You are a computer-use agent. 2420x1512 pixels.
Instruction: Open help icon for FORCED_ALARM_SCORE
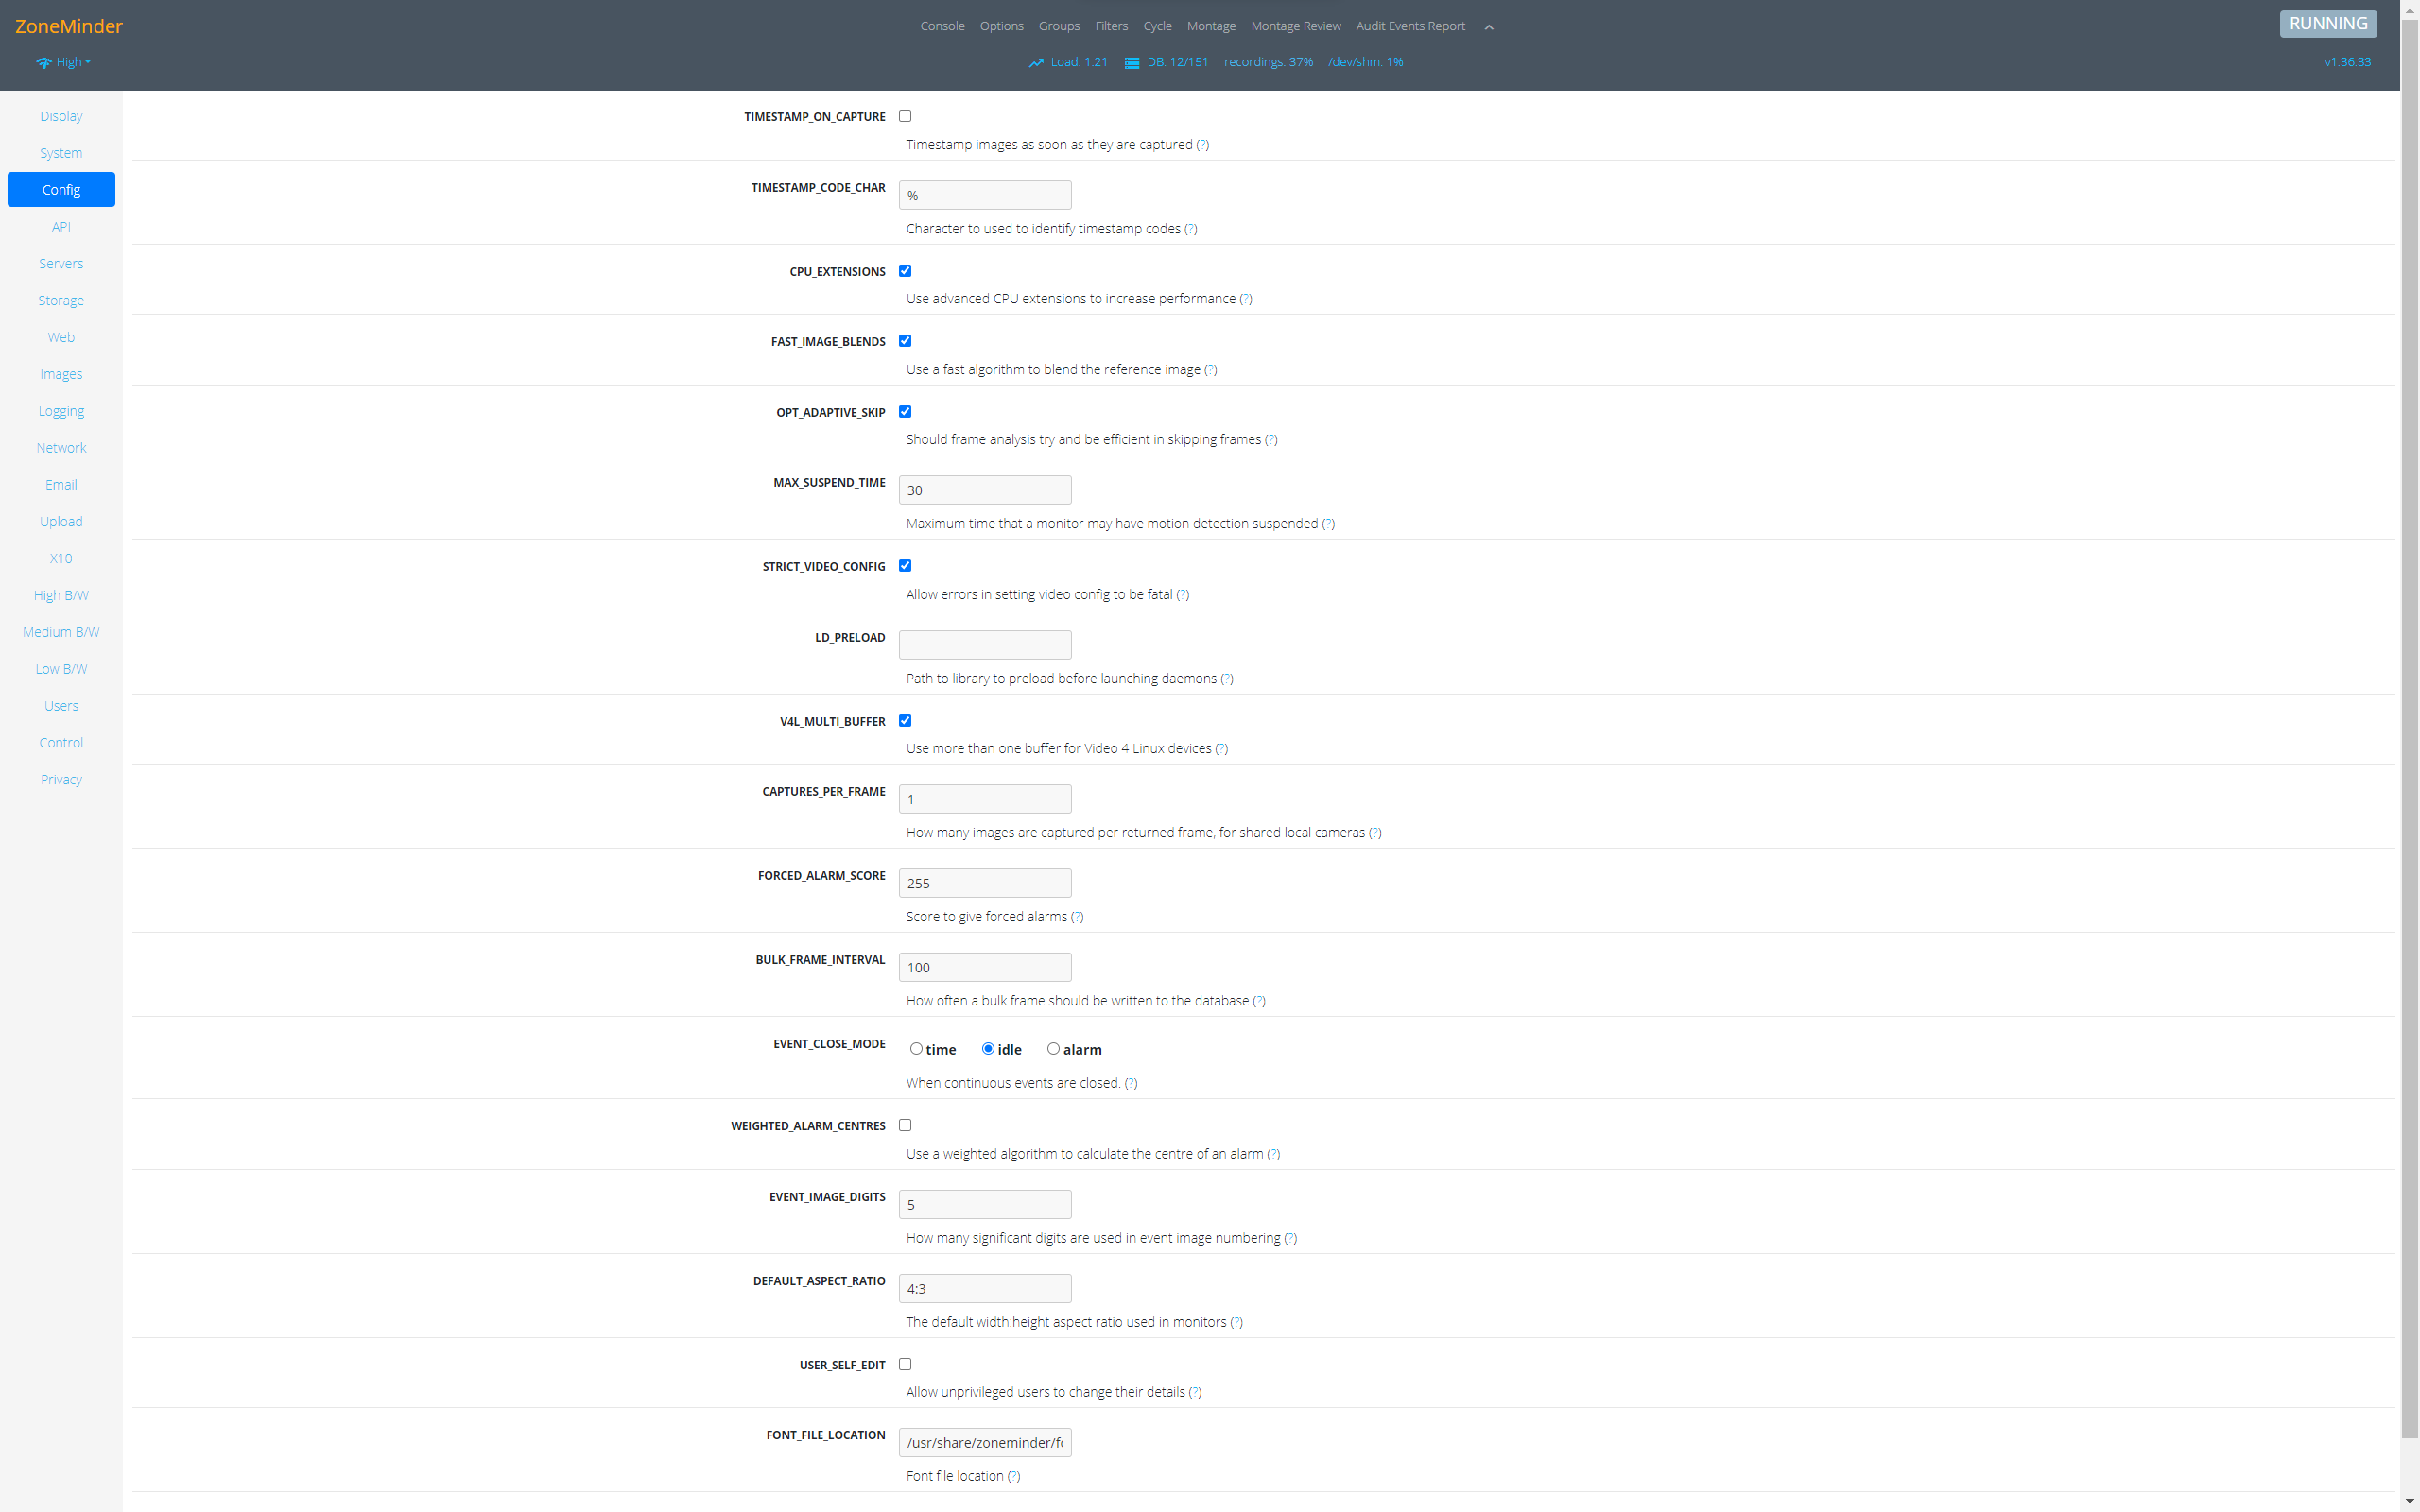click(x=1077, y=917)
